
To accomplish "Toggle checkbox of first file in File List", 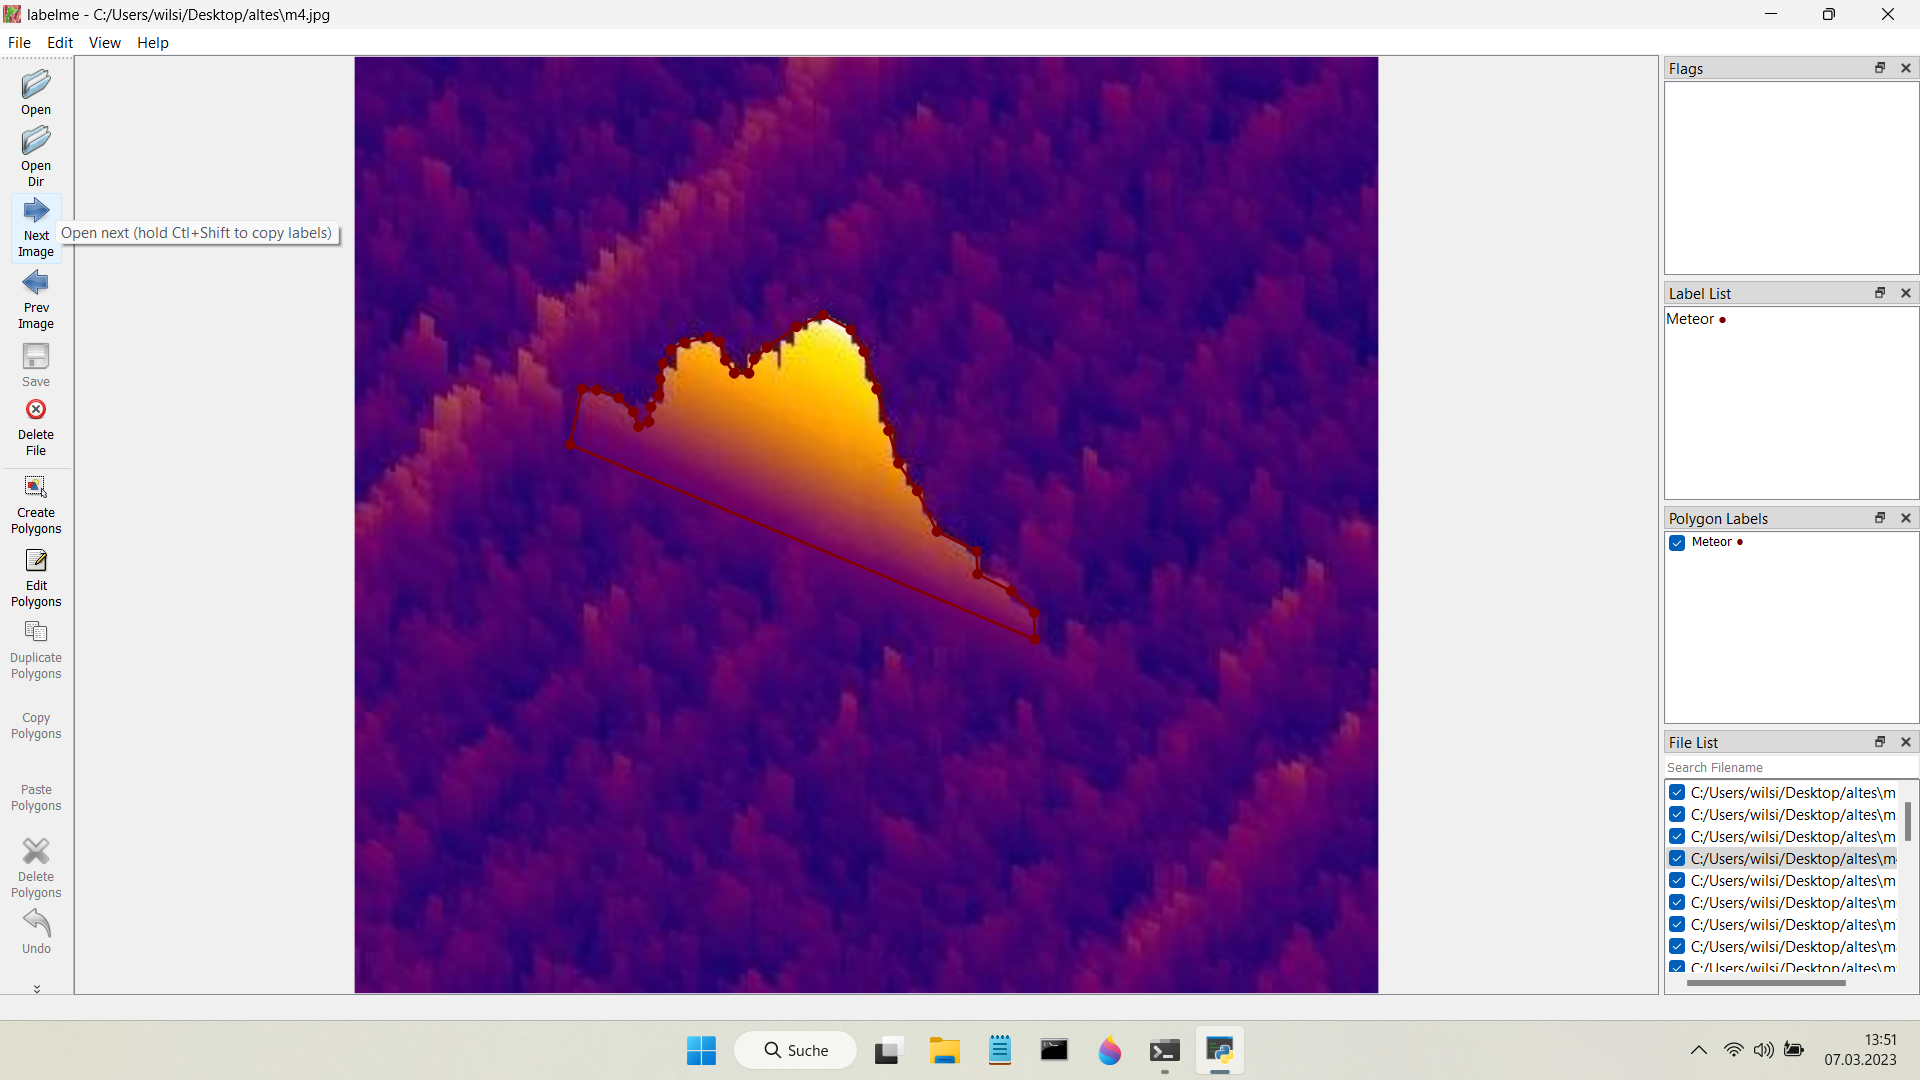I will click(1677, 792).
